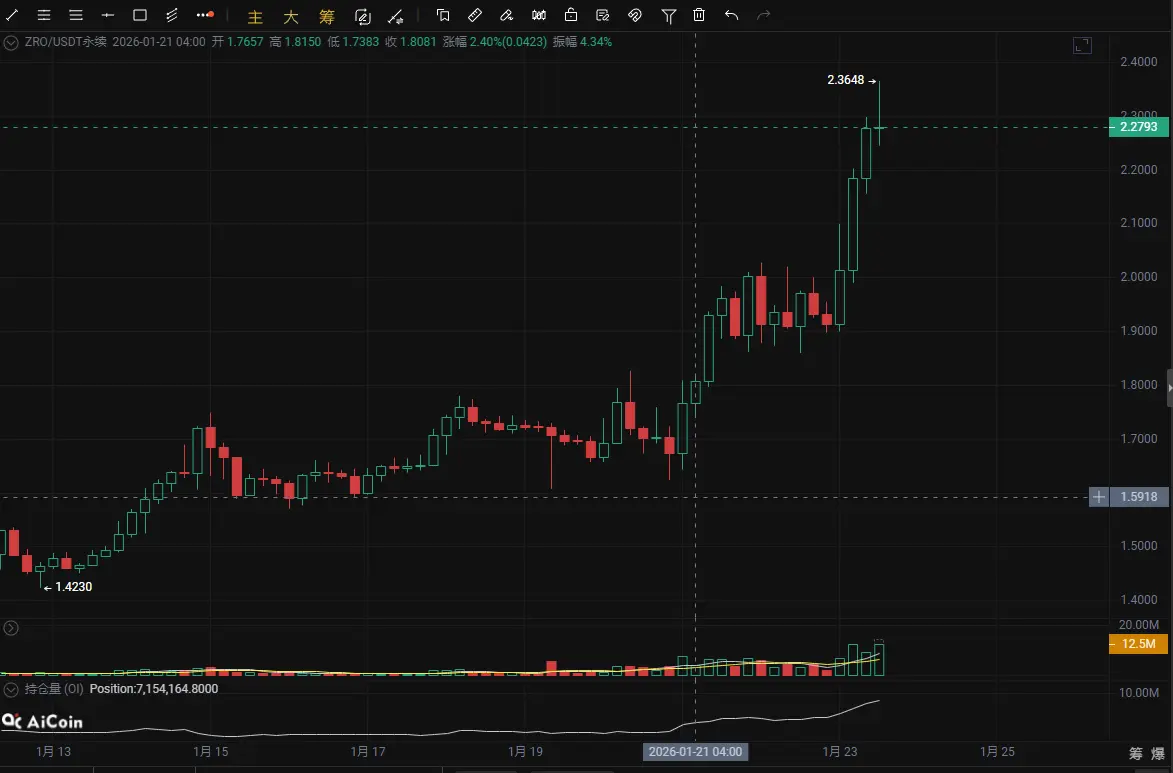
Task: Click the 涨幅 2.40%(0.0423) change value
Action: click(x=494, y=42)
